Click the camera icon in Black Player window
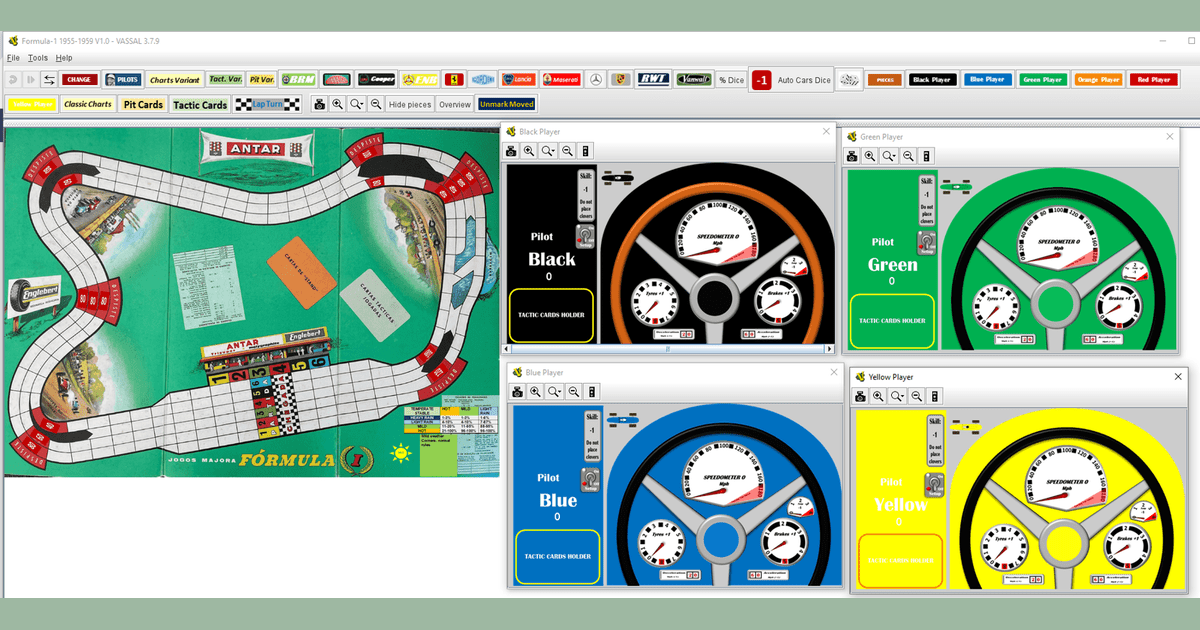The height and width of the screenshot is (630, 1200). click(511, 151)
